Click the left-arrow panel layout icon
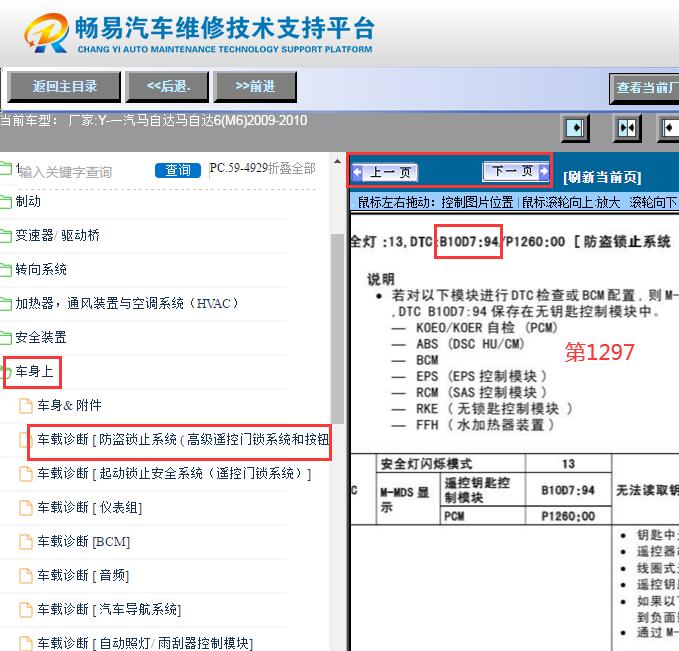 tap(669, 128)
